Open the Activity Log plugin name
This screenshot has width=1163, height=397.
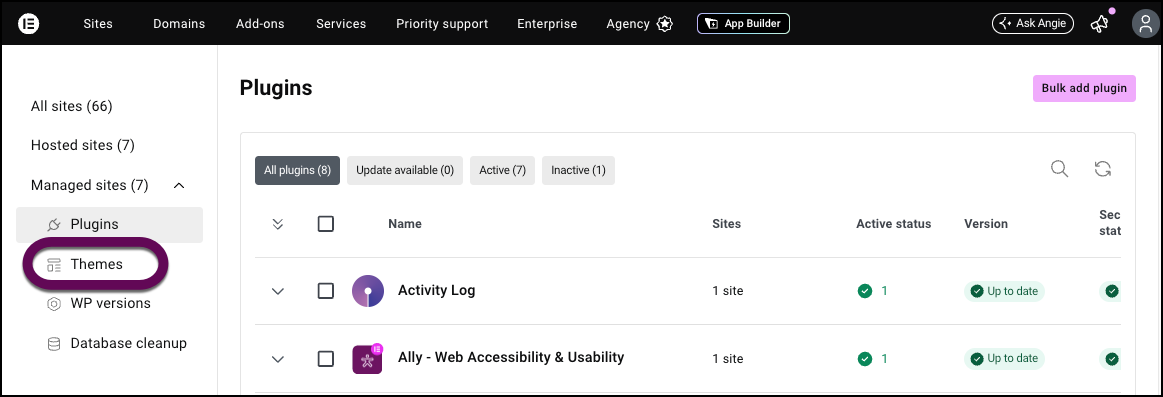coord(436,290)
